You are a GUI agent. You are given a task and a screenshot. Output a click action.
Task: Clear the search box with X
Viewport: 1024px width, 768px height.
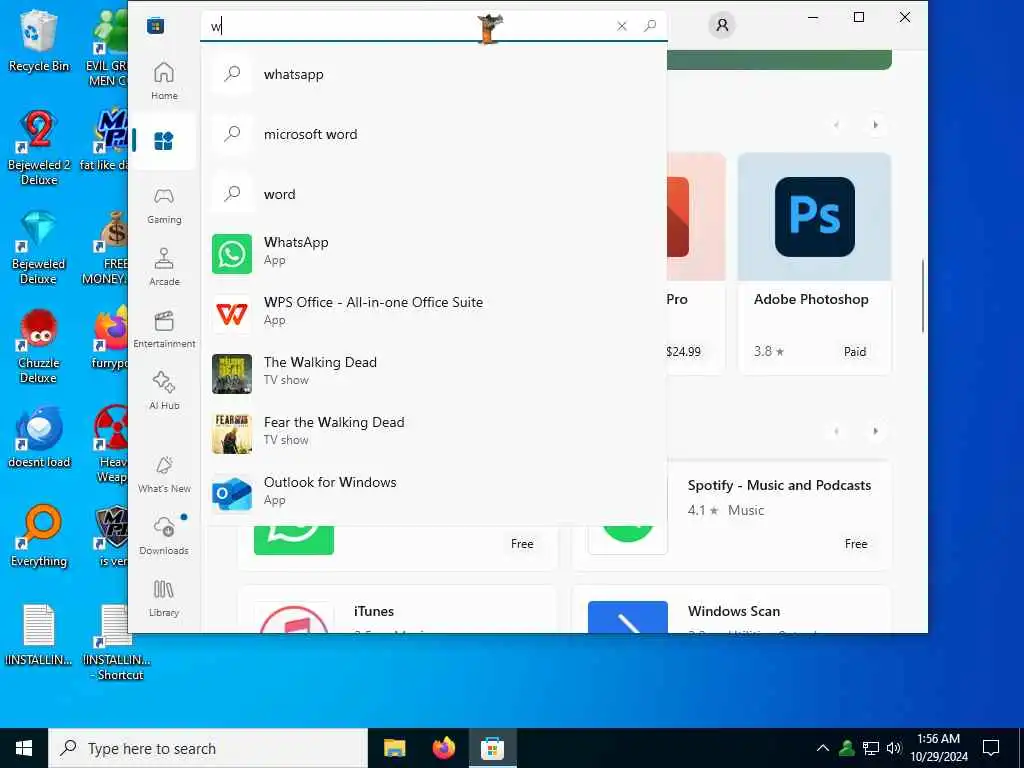coord(622,26)
